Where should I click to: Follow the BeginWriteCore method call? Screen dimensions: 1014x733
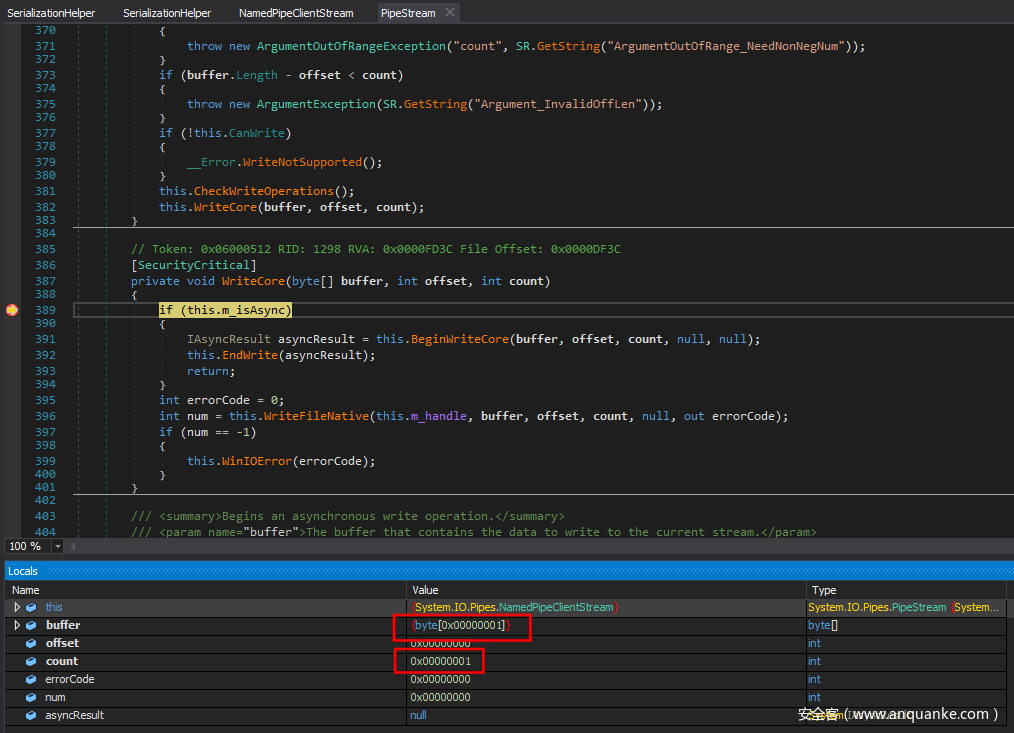pos(459,339)
